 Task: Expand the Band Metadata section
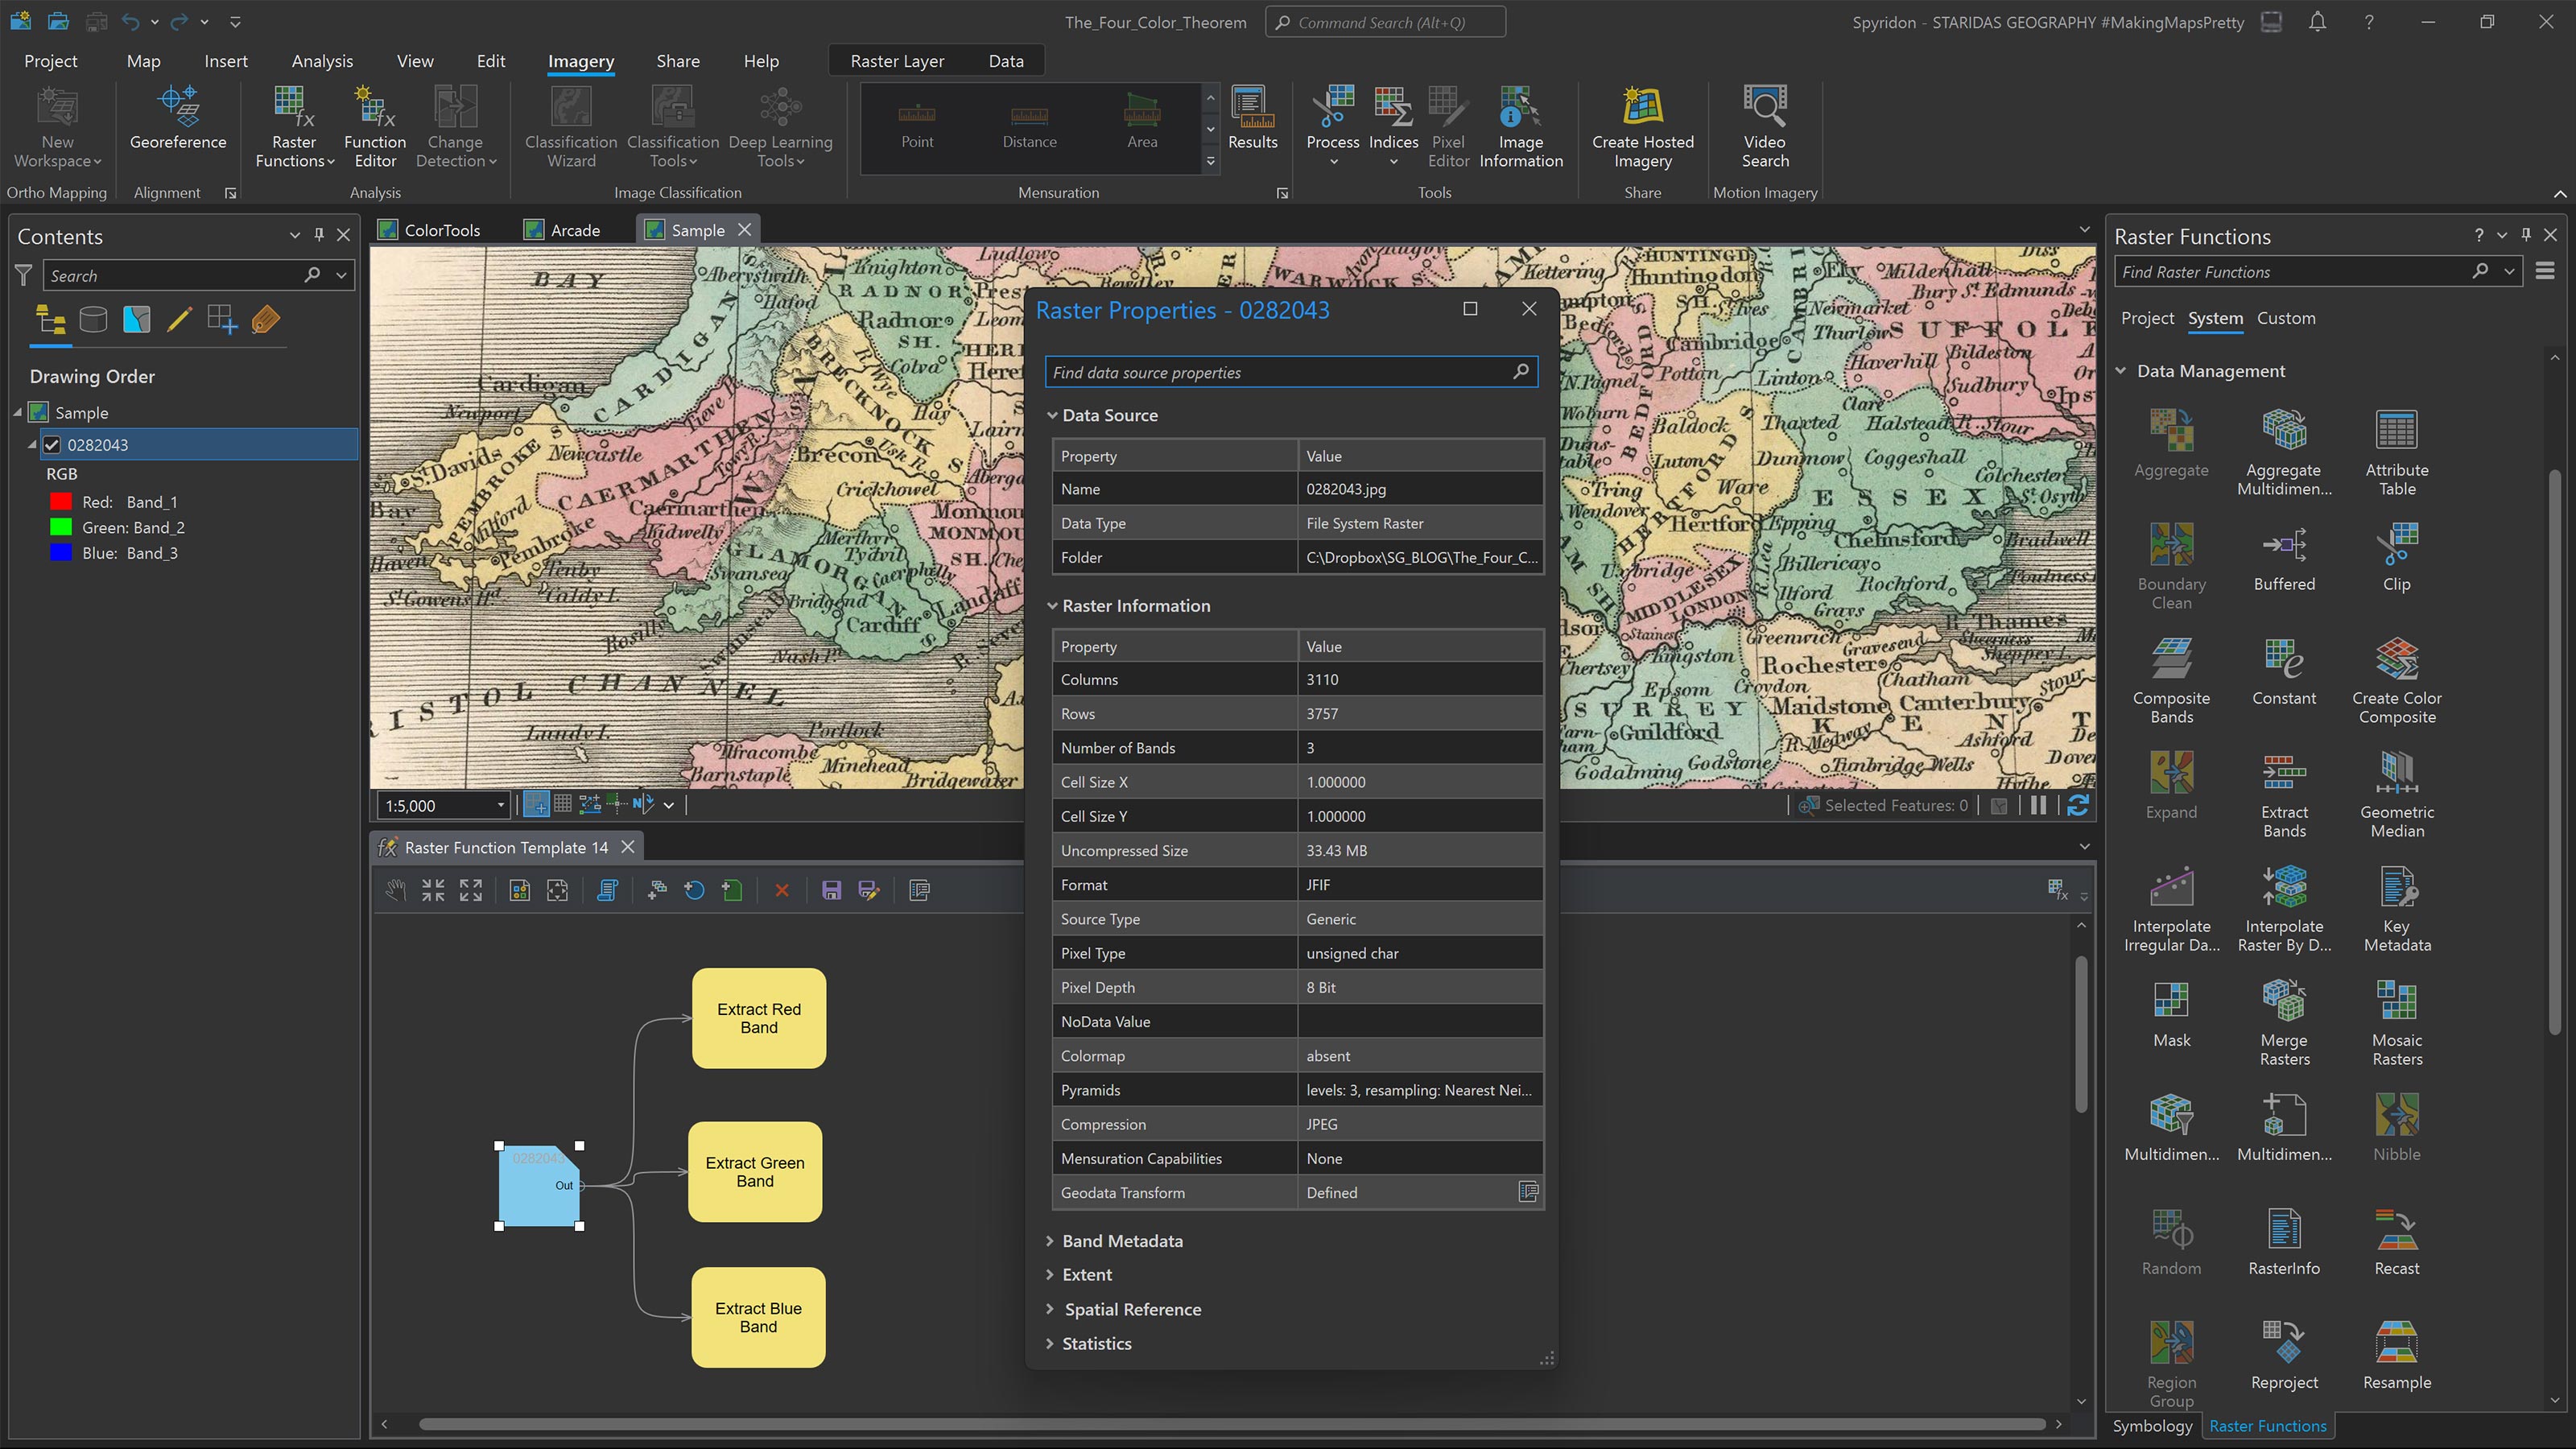[1121, 1241]
